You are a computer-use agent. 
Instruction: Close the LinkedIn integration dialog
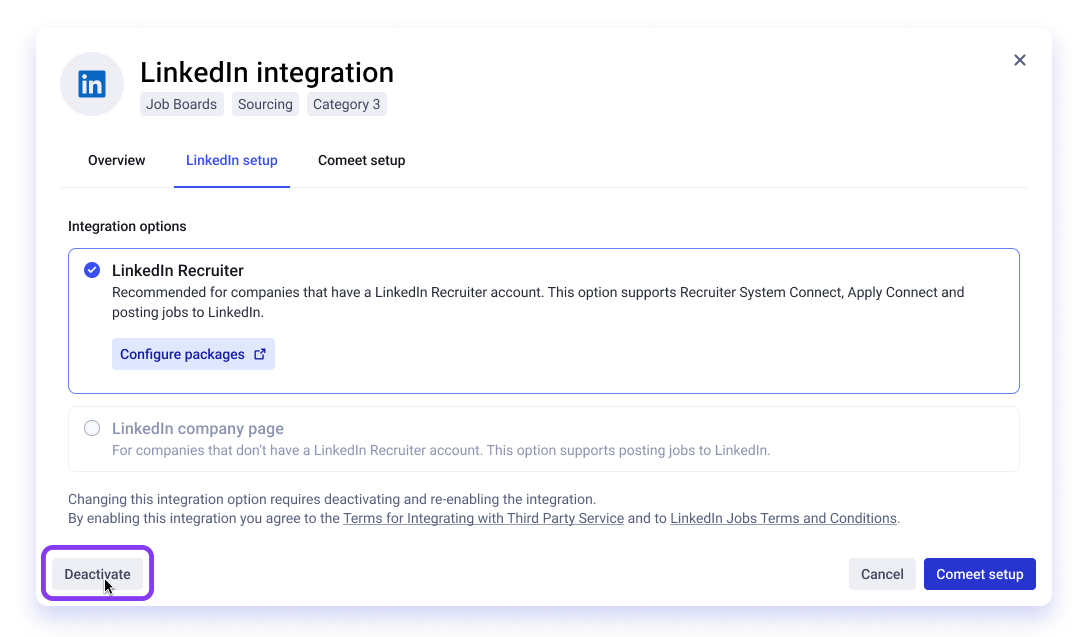tap(1020, 60)
